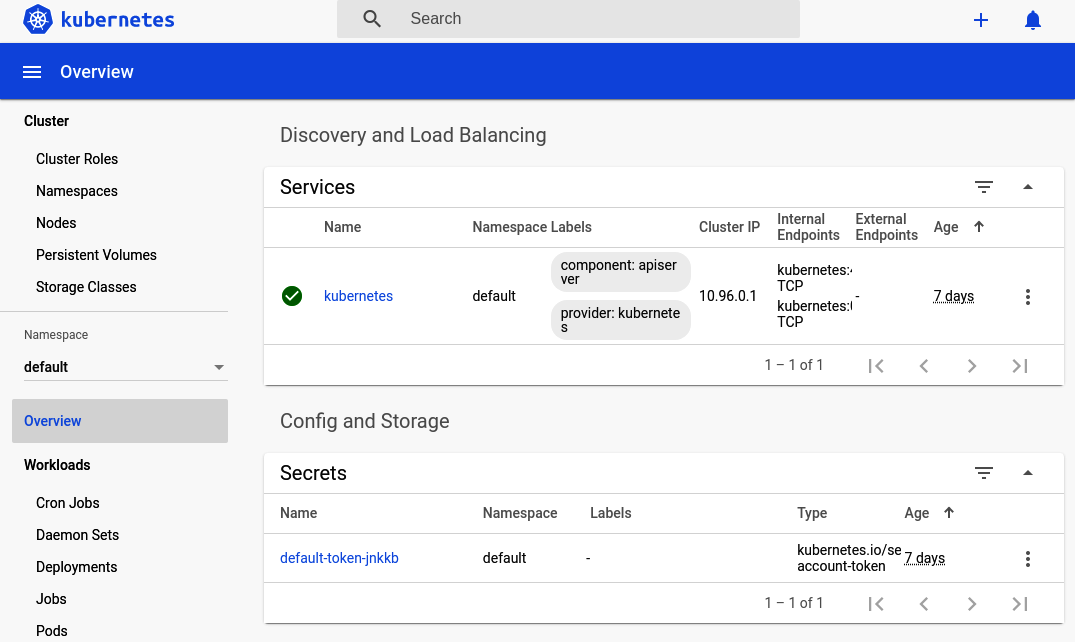Select Deployments under Workloads

tap(76, 566)
